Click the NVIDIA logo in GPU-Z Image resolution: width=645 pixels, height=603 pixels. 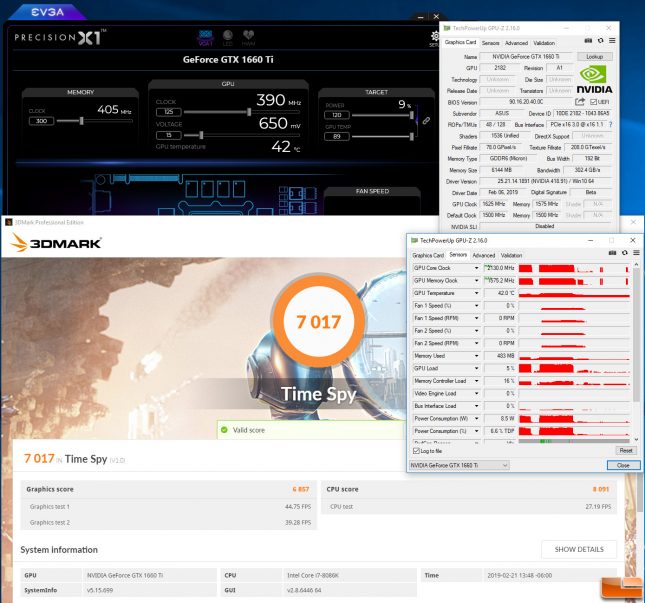594,80
